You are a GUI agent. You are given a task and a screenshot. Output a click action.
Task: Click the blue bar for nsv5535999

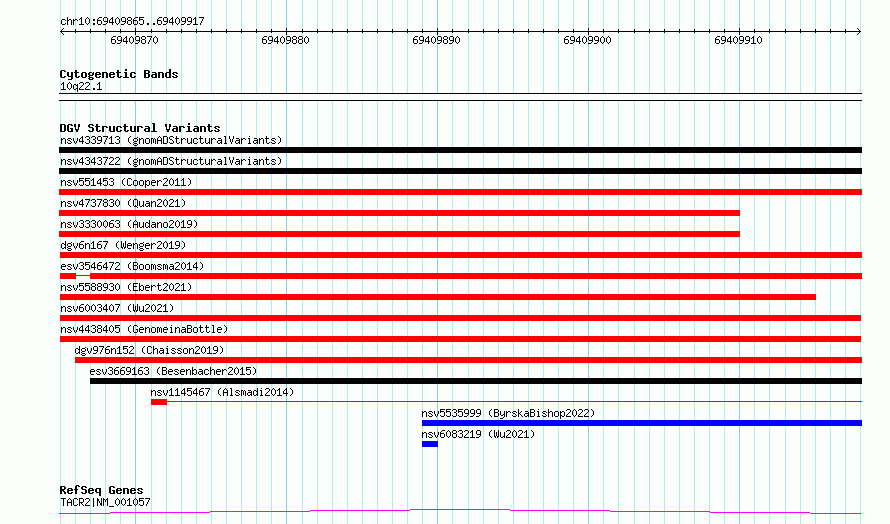tap(642, 423)
